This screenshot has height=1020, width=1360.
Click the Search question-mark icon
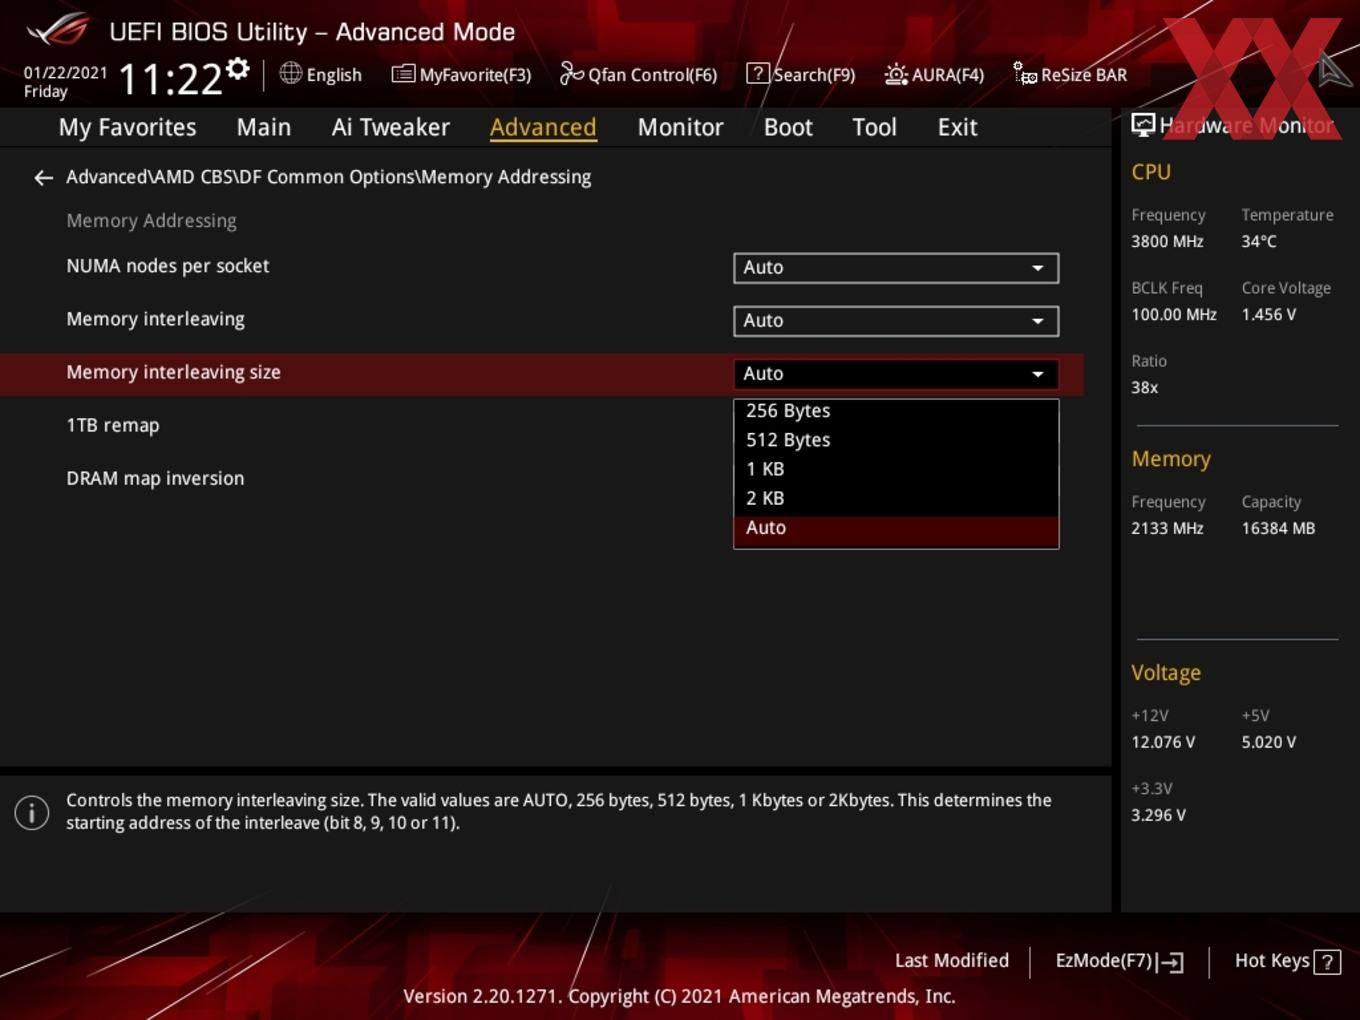point(758,74)
